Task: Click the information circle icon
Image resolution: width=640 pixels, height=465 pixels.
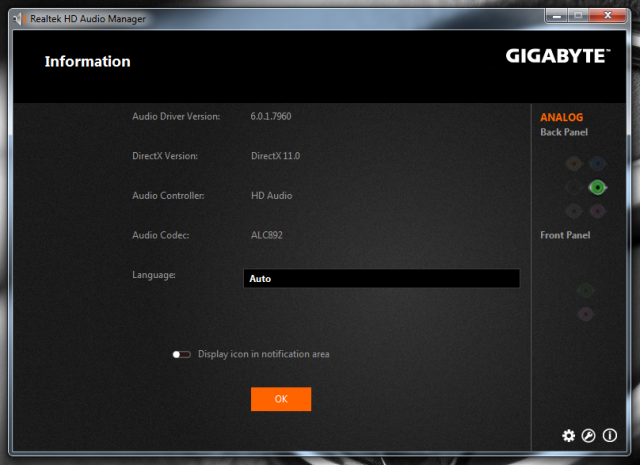Action: pos(610,436)
